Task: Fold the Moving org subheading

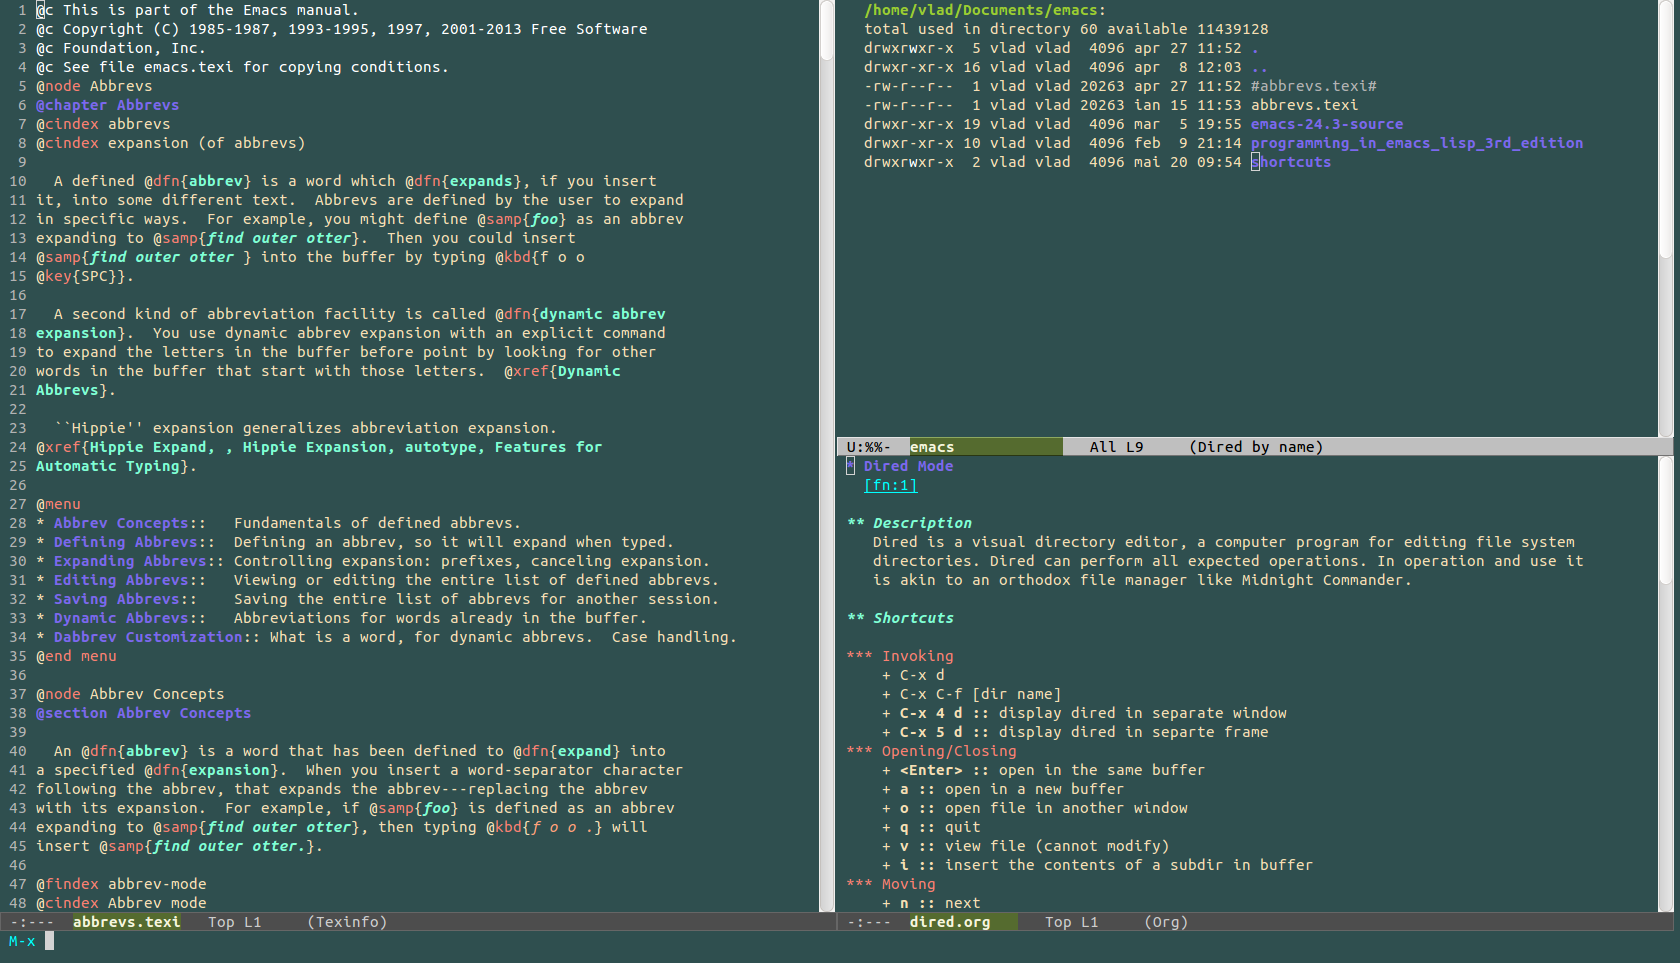Action: point(891,884)
